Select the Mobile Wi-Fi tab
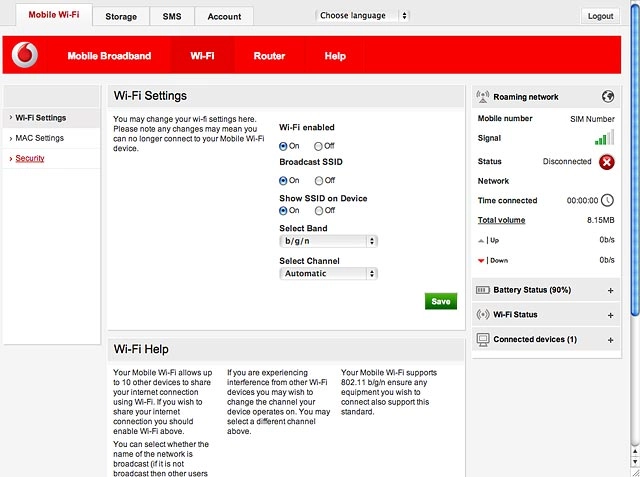The image size is (640, 477). [x=54, y=15]
